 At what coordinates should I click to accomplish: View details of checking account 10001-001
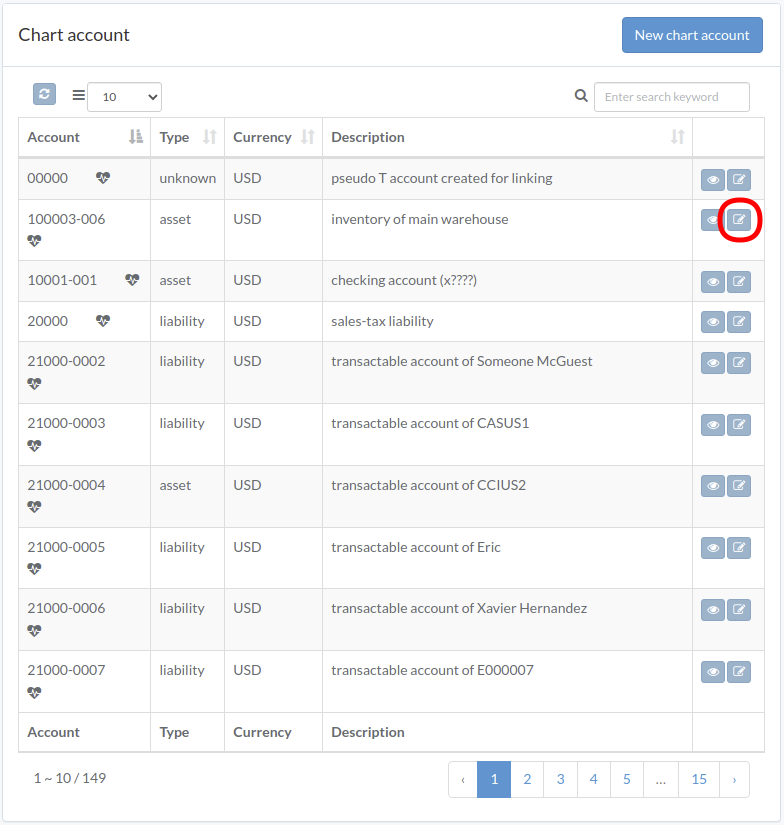(713, 281)
